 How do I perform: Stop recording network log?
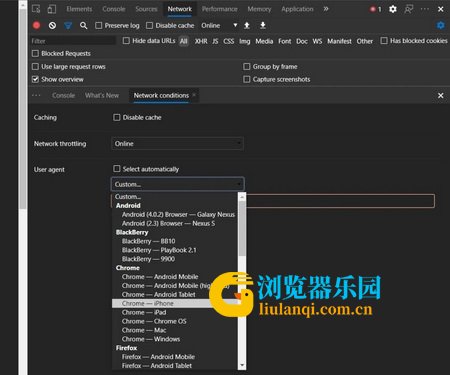pyautogui.click(x=36, y=25)
